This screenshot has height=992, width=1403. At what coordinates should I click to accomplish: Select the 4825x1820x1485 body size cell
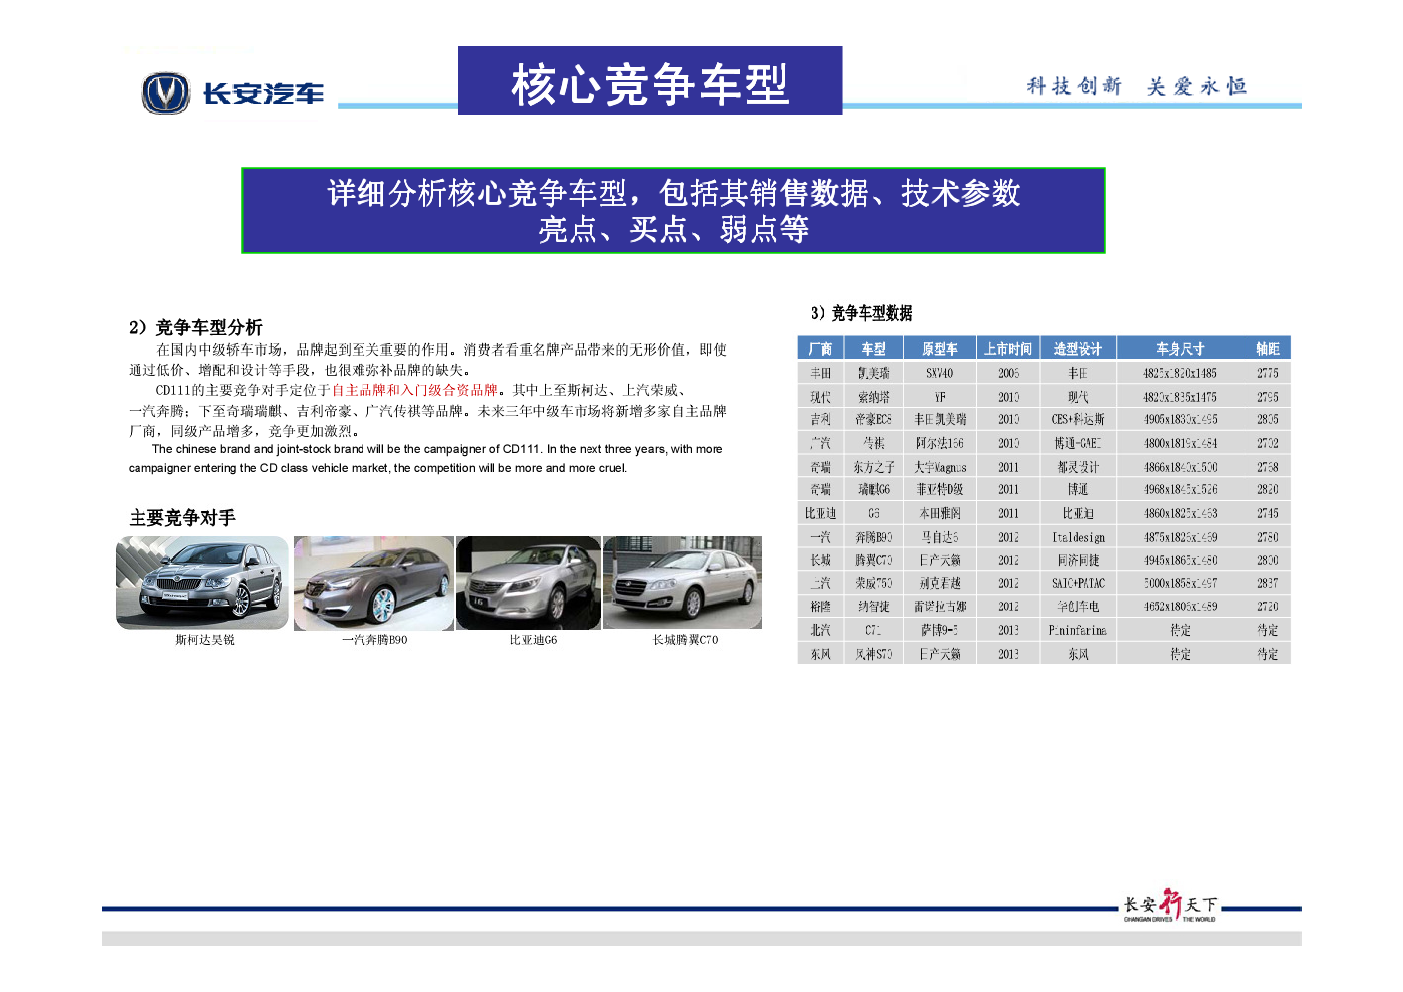(x=1180, y=373)
